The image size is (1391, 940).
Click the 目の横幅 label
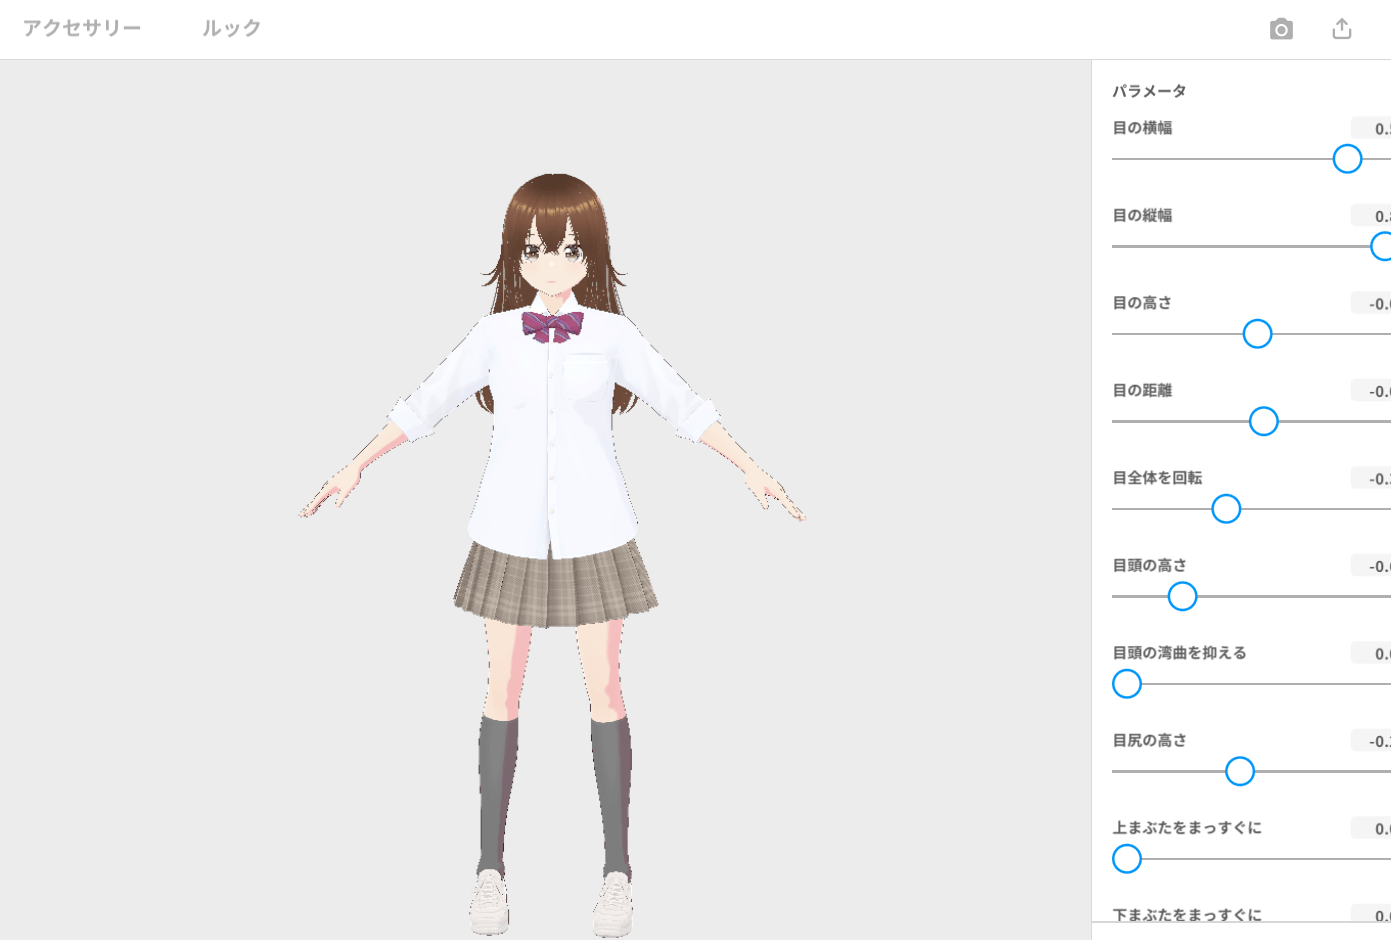(1142, 128)
